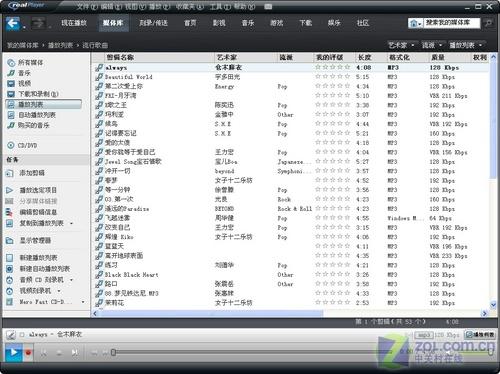Viewport: 500px width, 374px height.
Task: Click the note icon of Beautiful World
Action: pyautogui.click(x=99, y=77)
